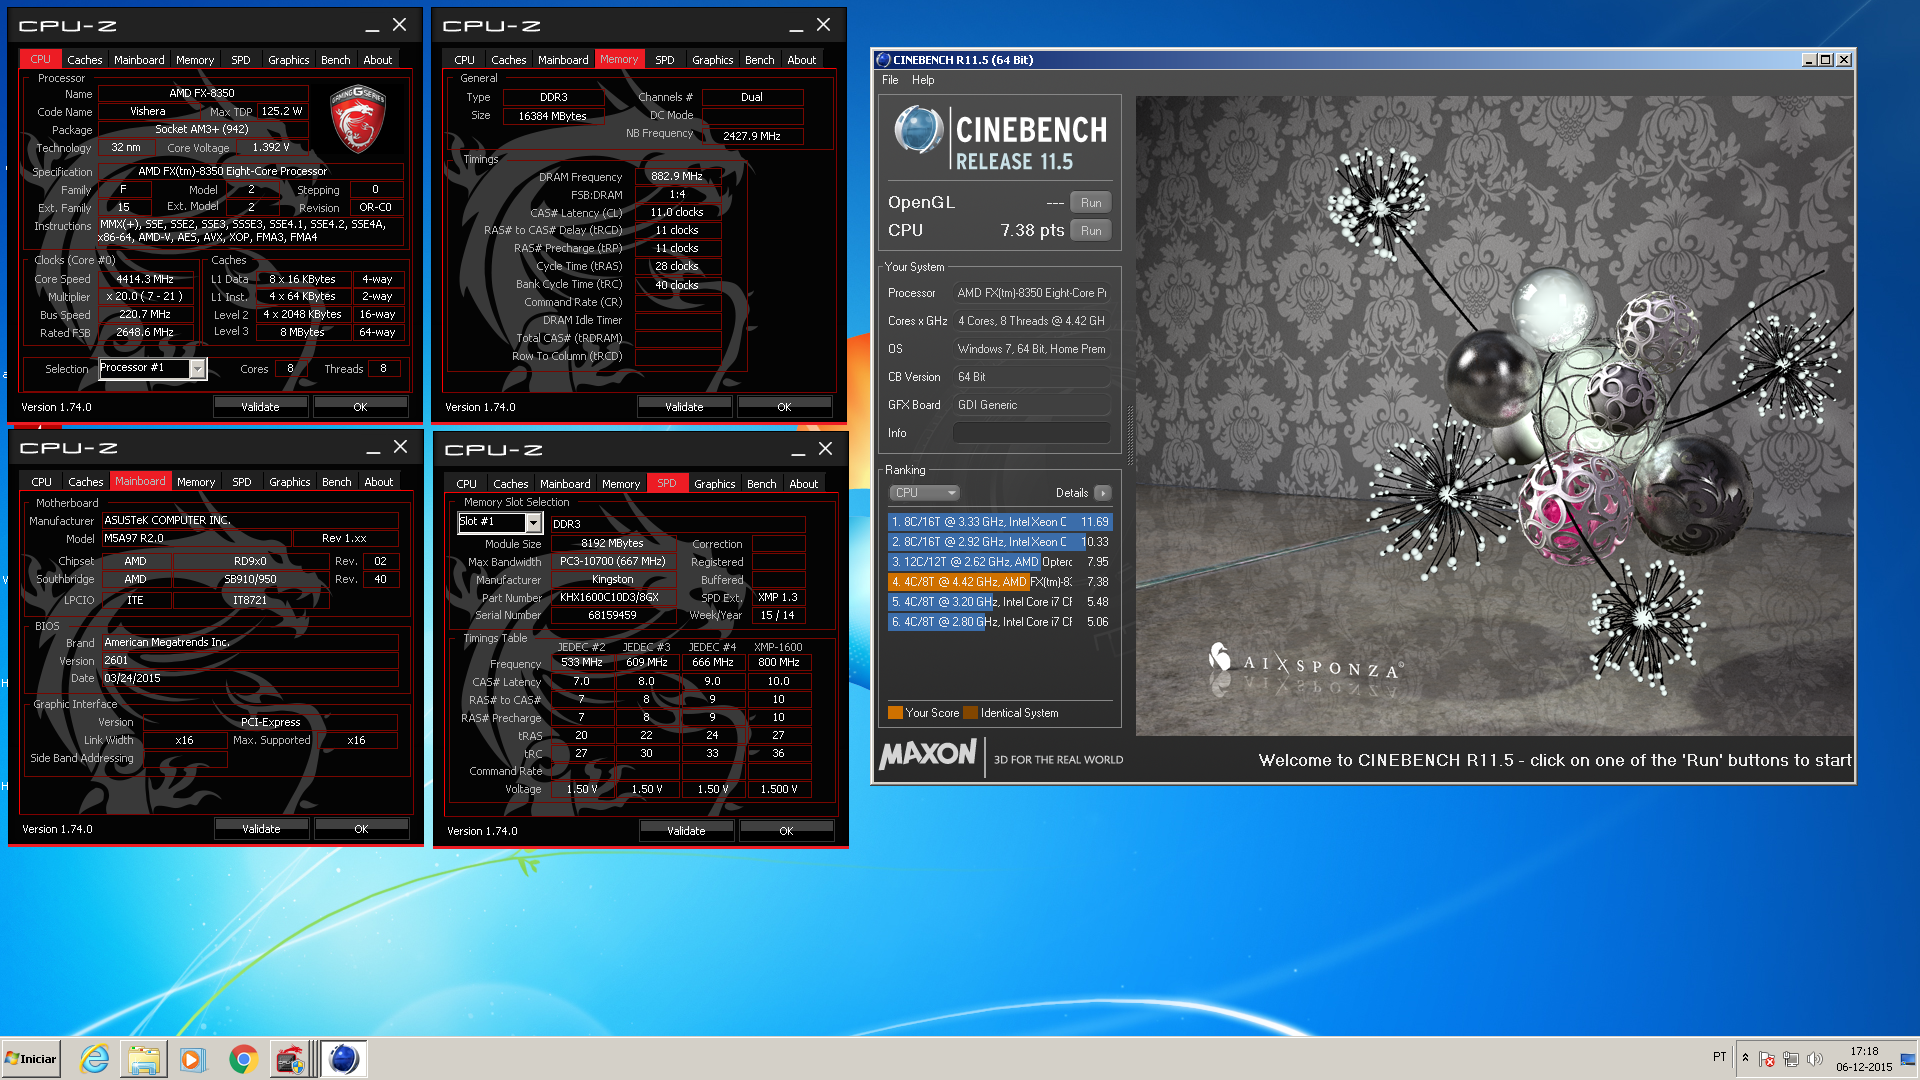
Task: Select ranking row 4C/8T @ 2.80 GHz Intel Core i7
Action: 1000,622
